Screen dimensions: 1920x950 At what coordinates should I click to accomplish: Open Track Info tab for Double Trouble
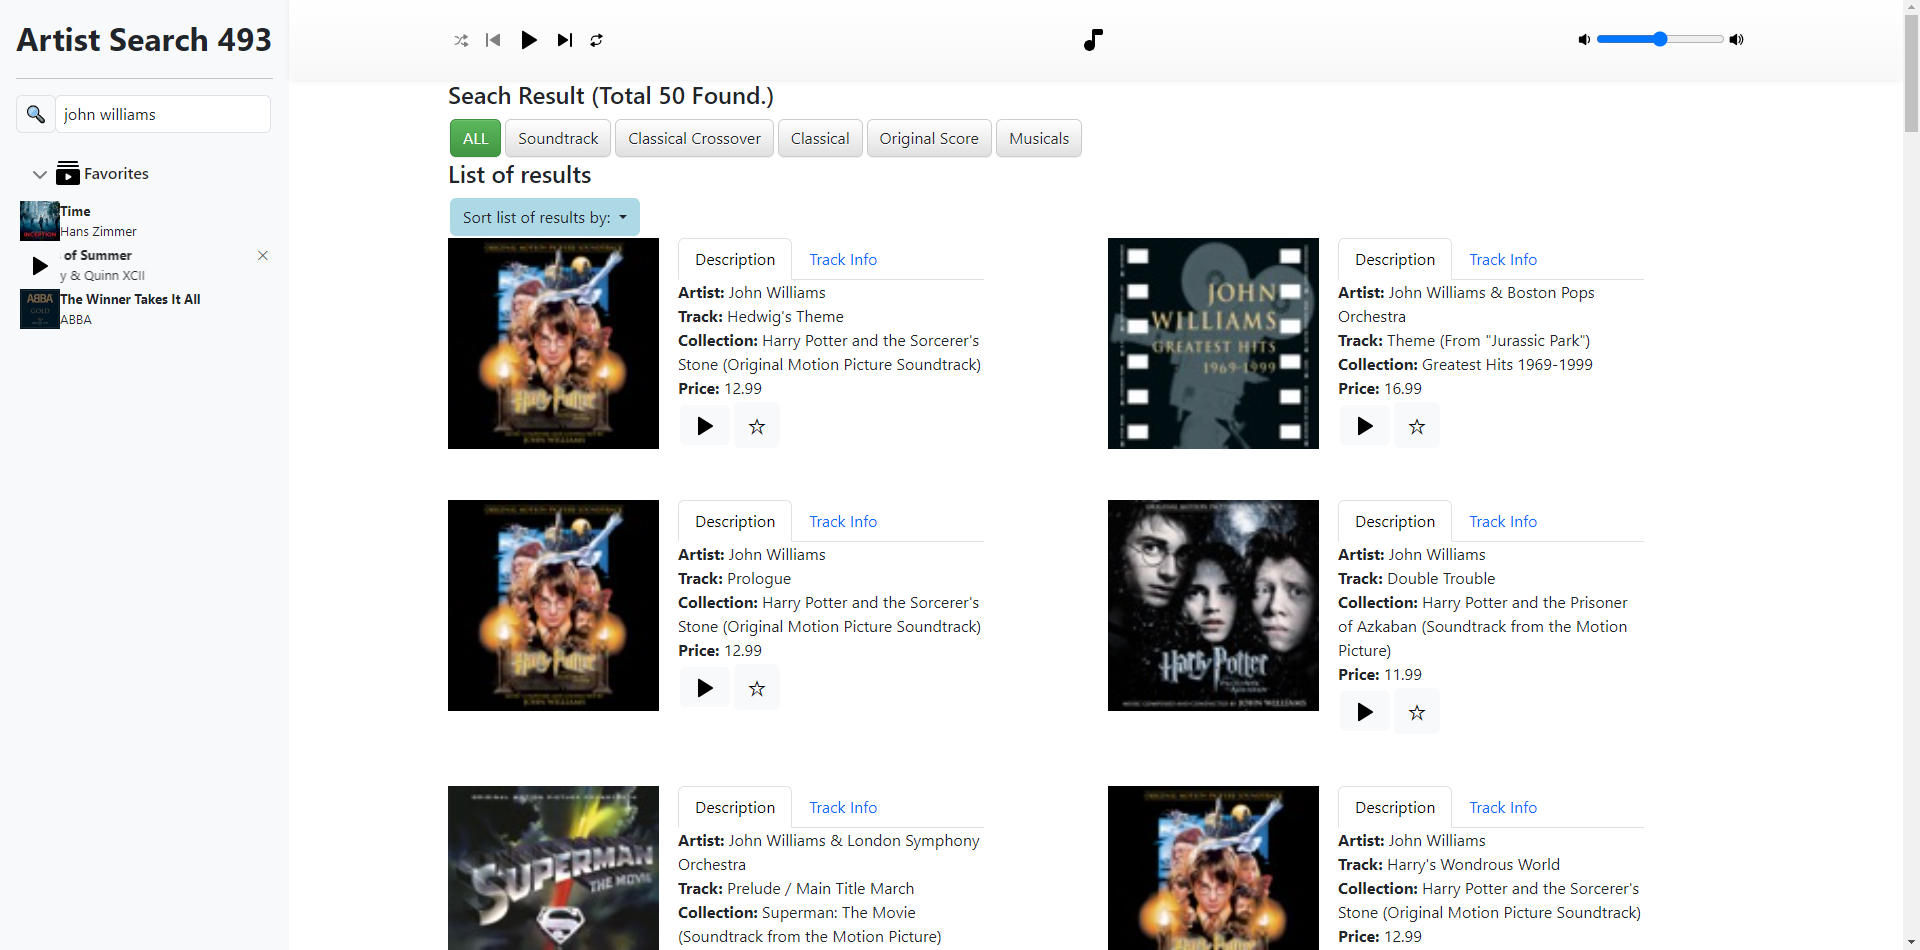pos(1503,521)
